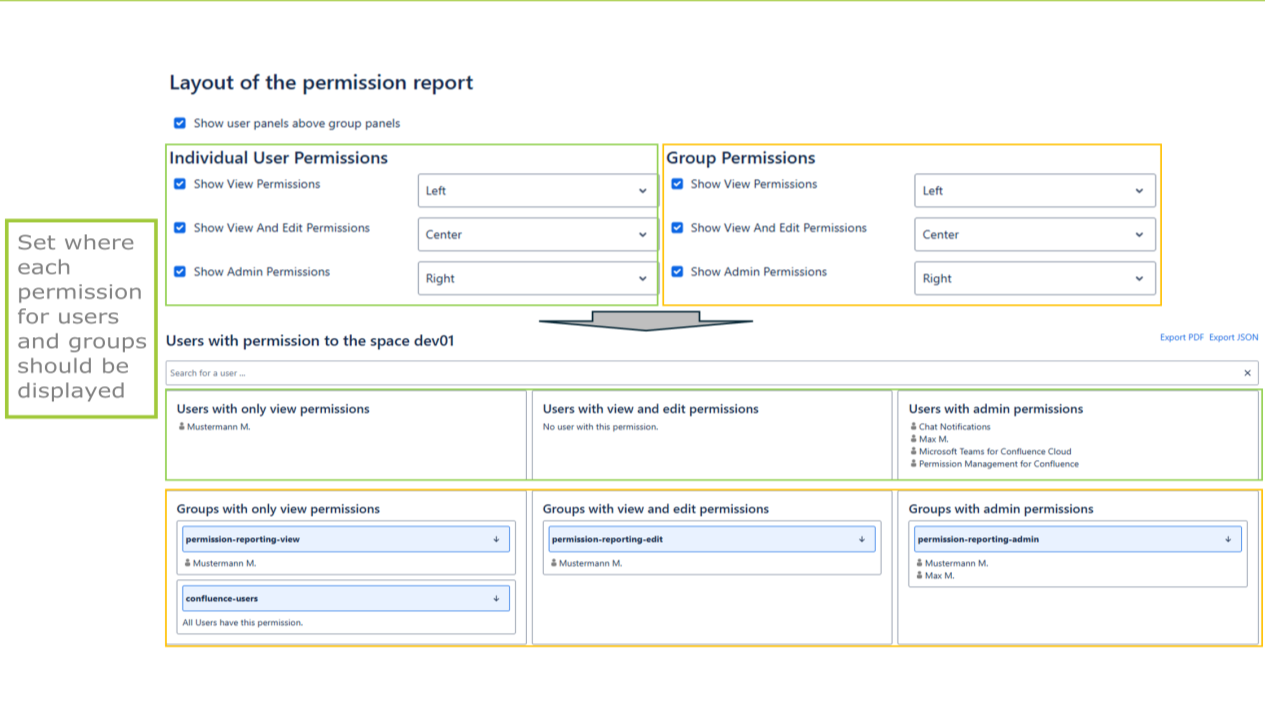Click the Groups with admin permissions heading
Image resolution: width=1265 pixels, height=720 pixels.
tap(1001, 509)
